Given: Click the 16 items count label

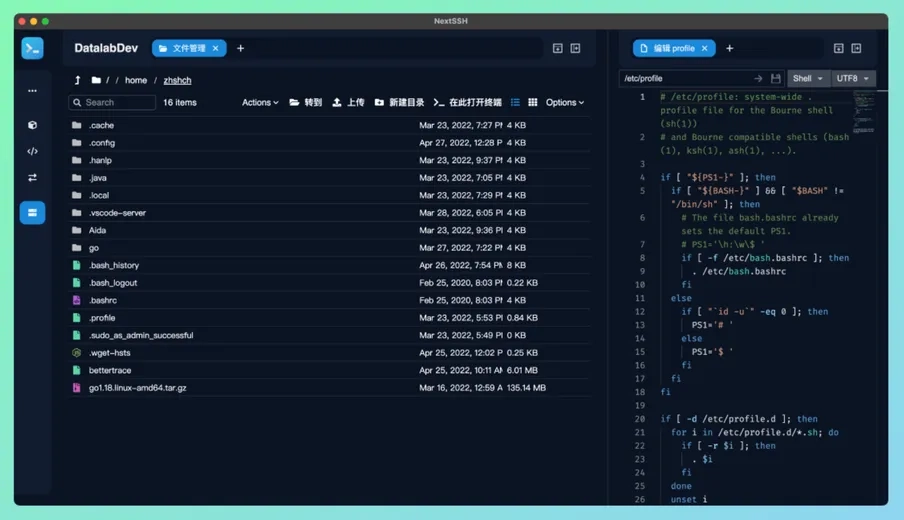Looking at the screenshot, I should (180, 102).
